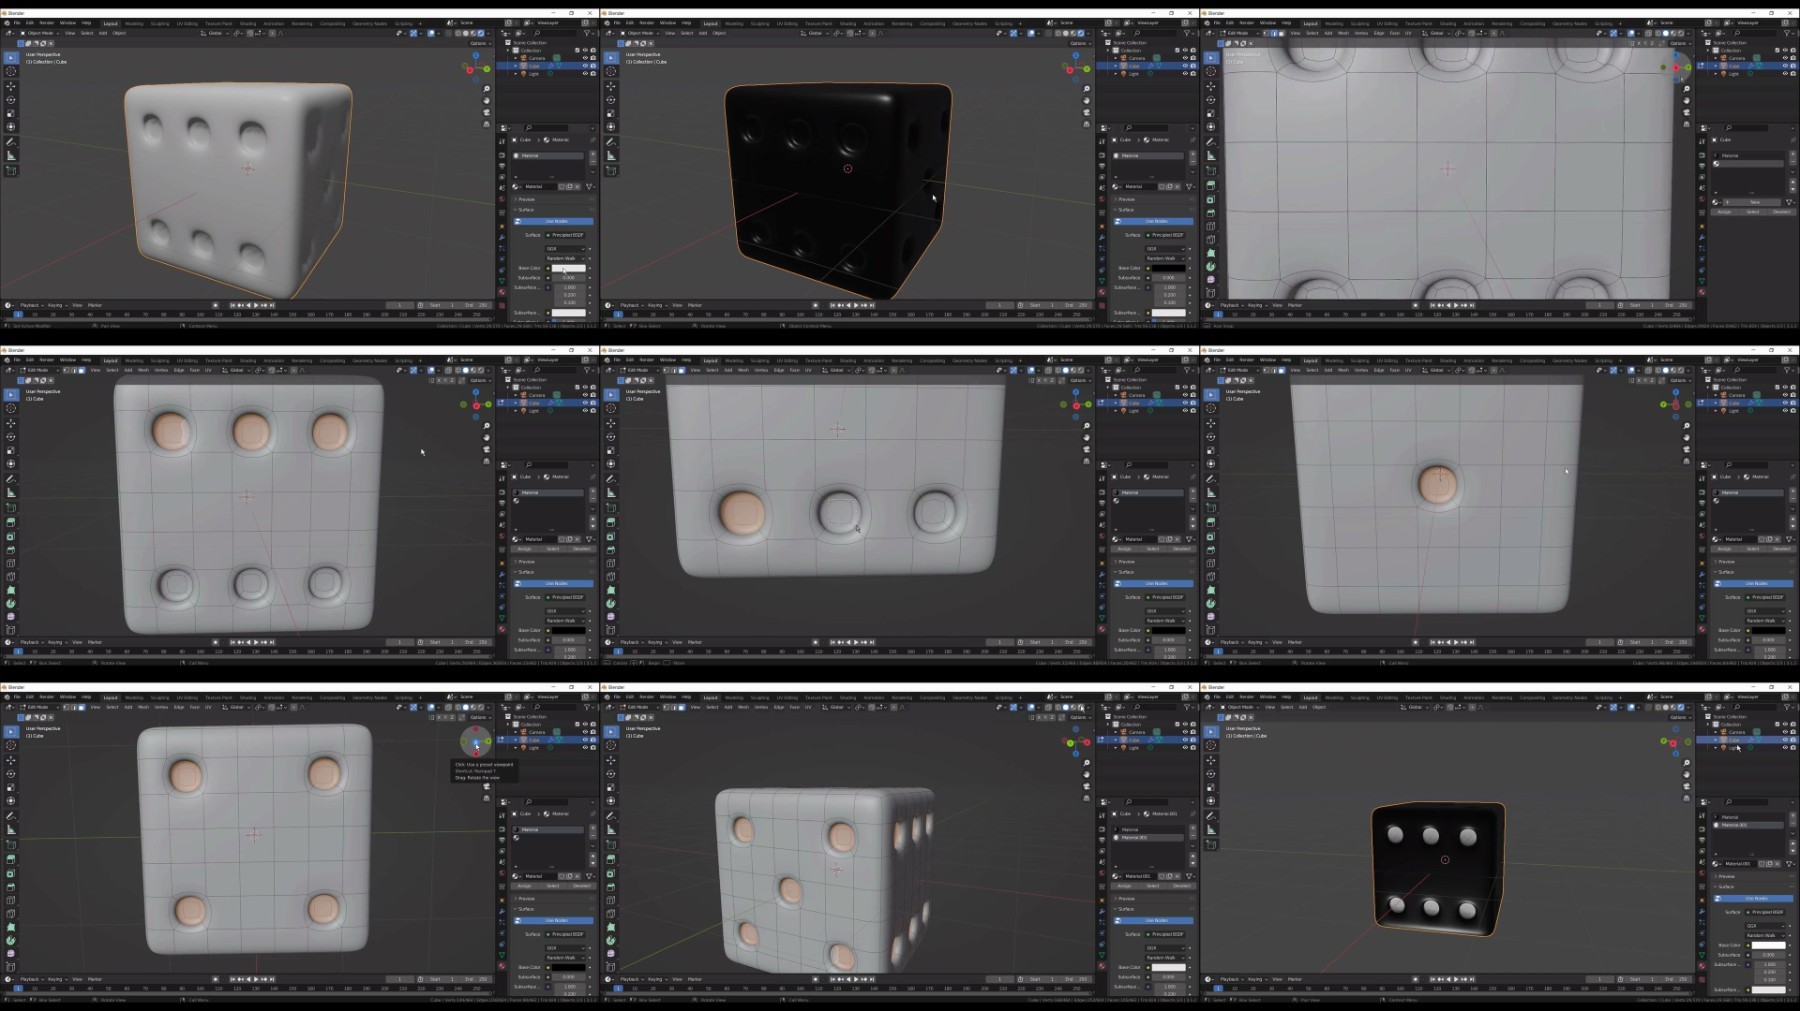Open Shading workspace tab in window with gray six-hole die

[248, 23]
